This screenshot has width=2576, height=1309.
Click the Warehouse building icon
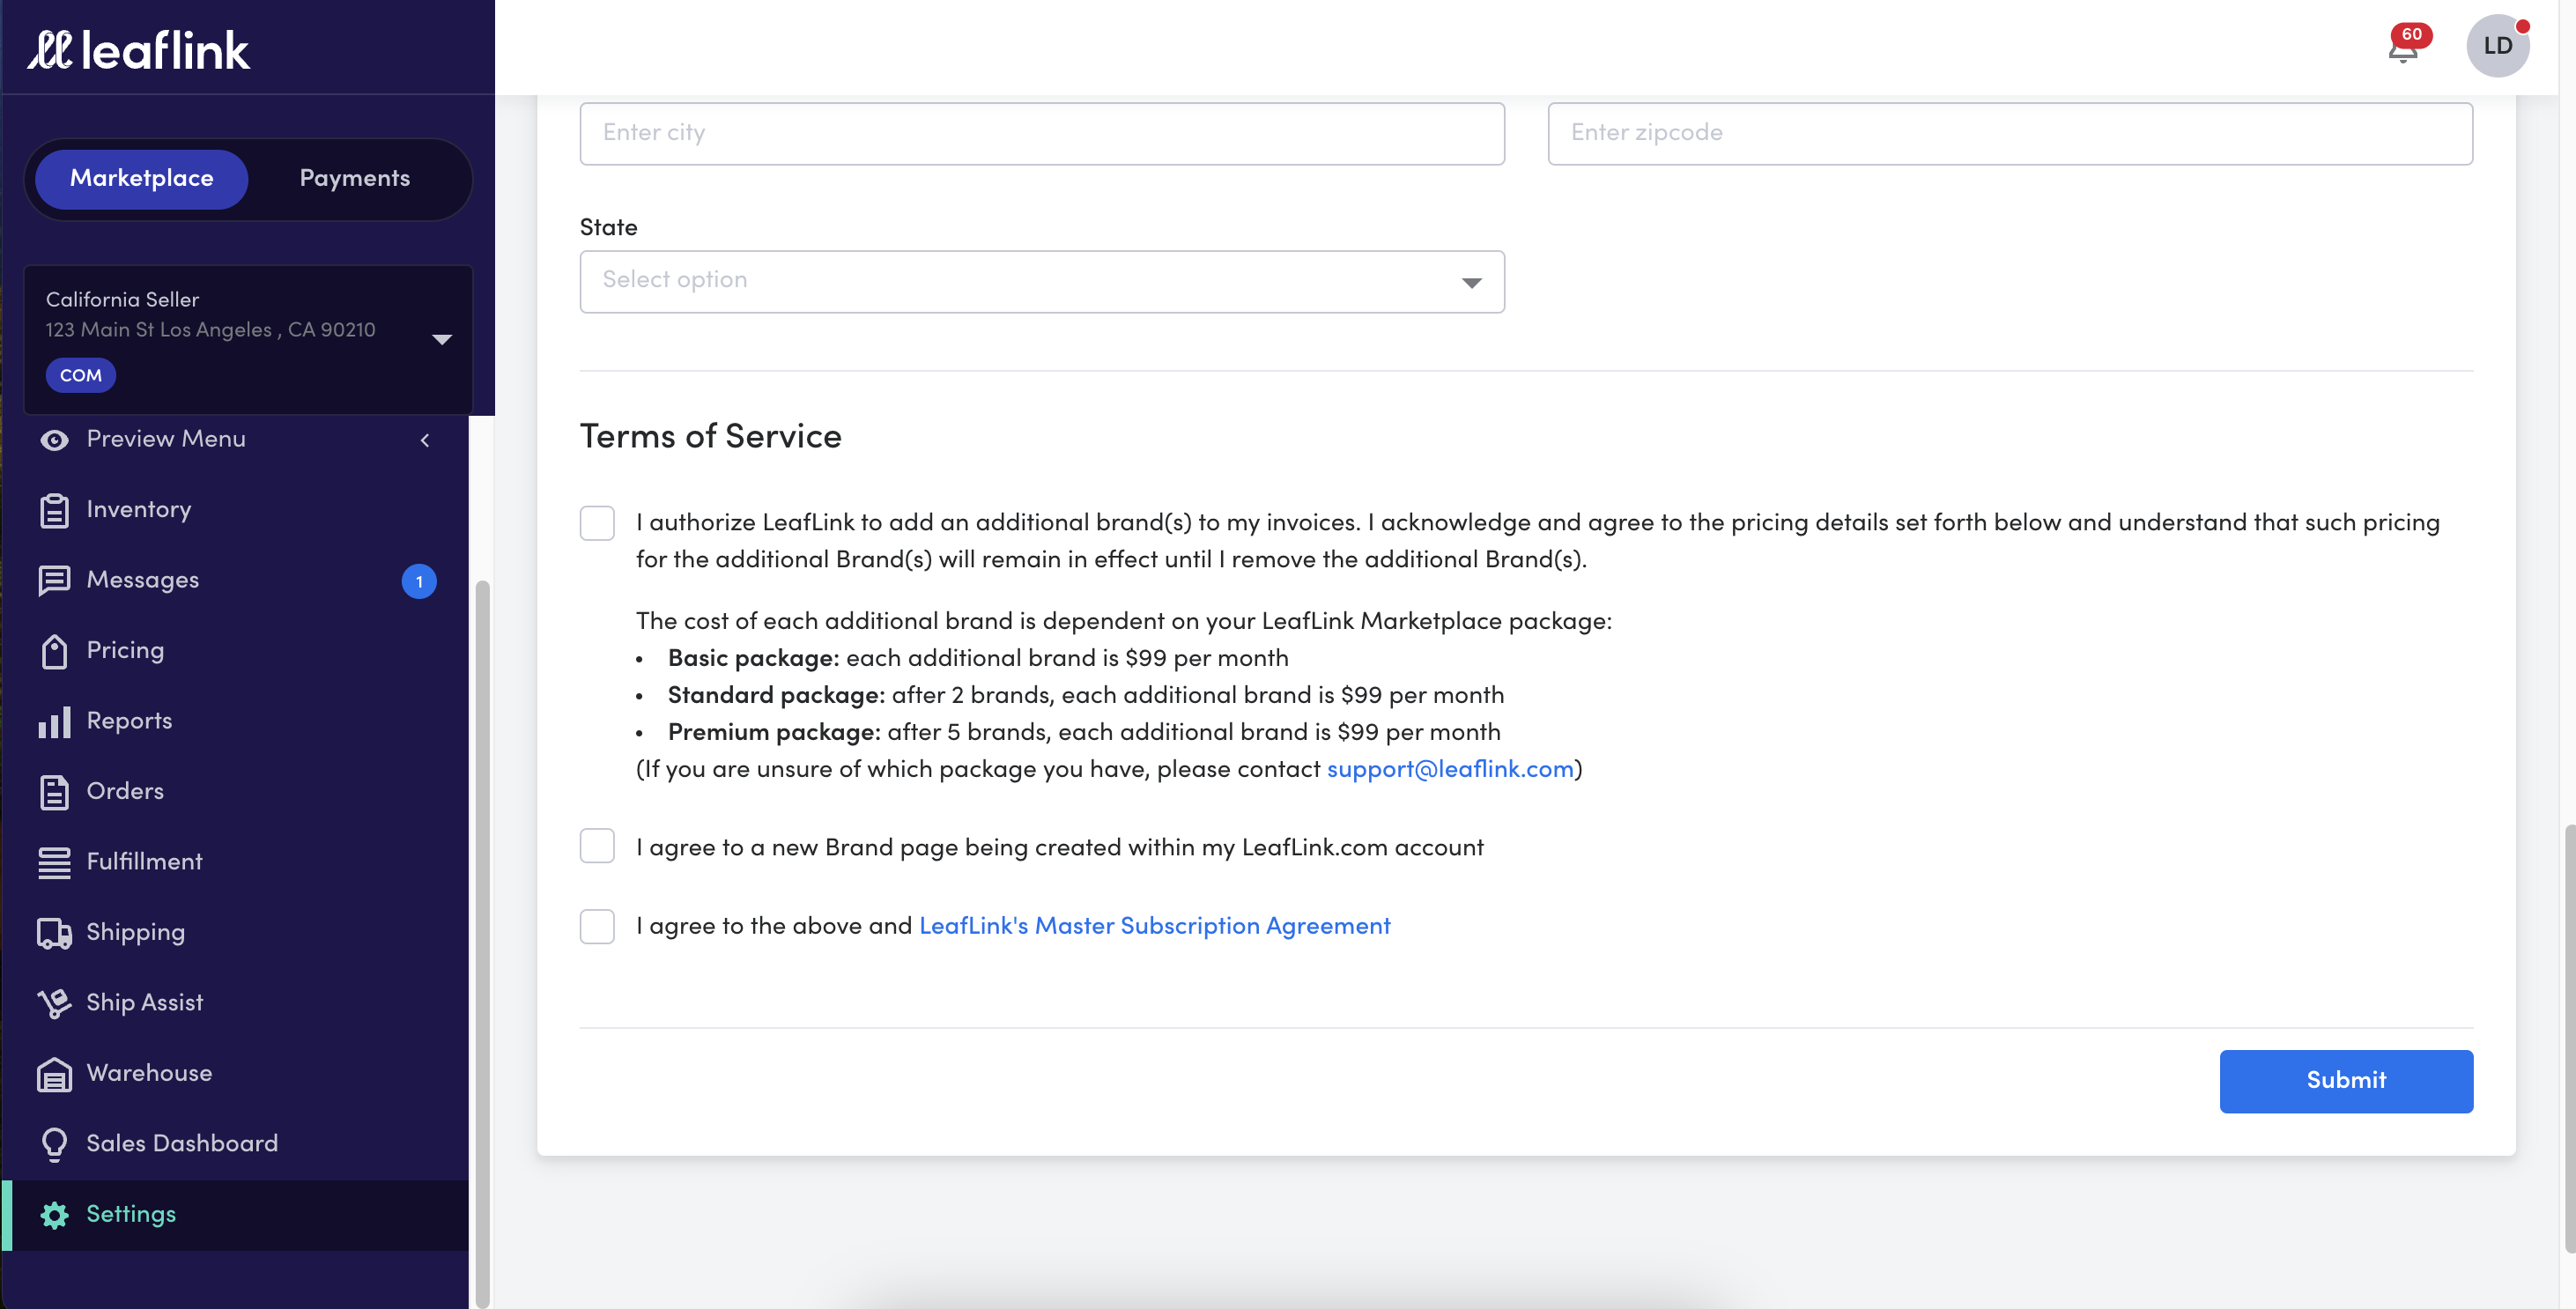click(x=54, y=1074)
